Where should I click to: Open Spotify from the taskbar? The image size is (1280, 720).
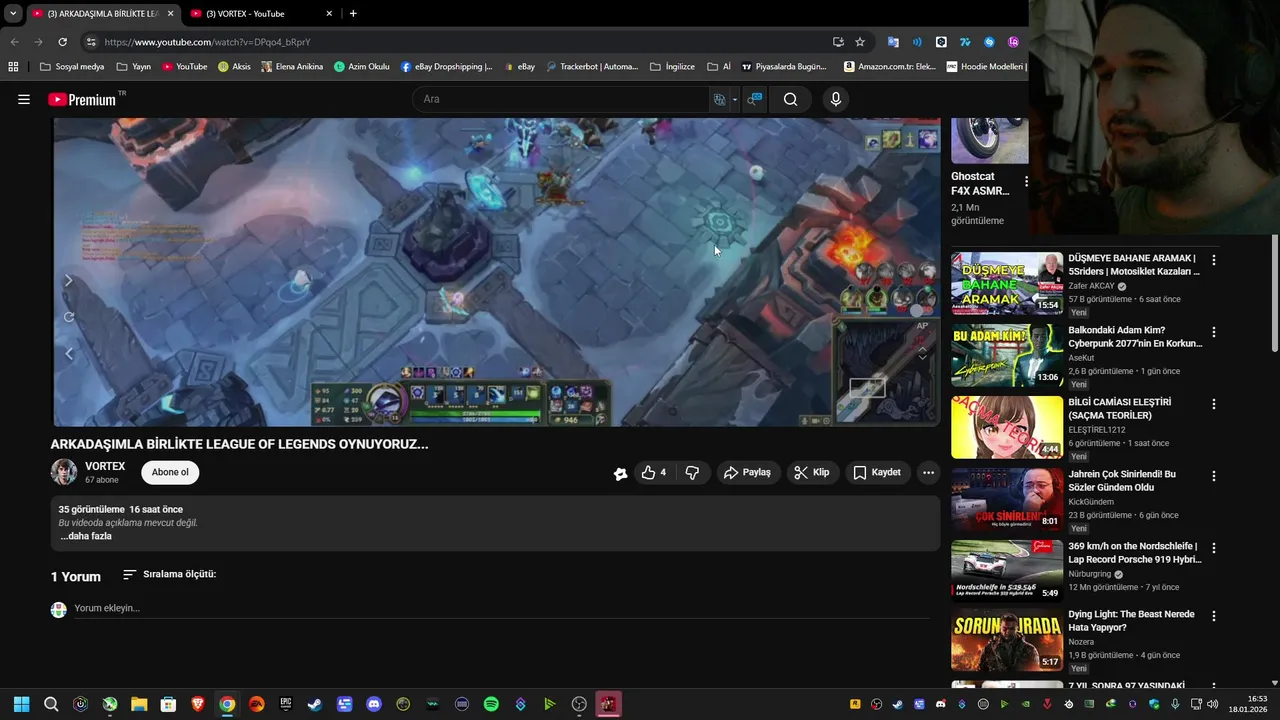491,704
